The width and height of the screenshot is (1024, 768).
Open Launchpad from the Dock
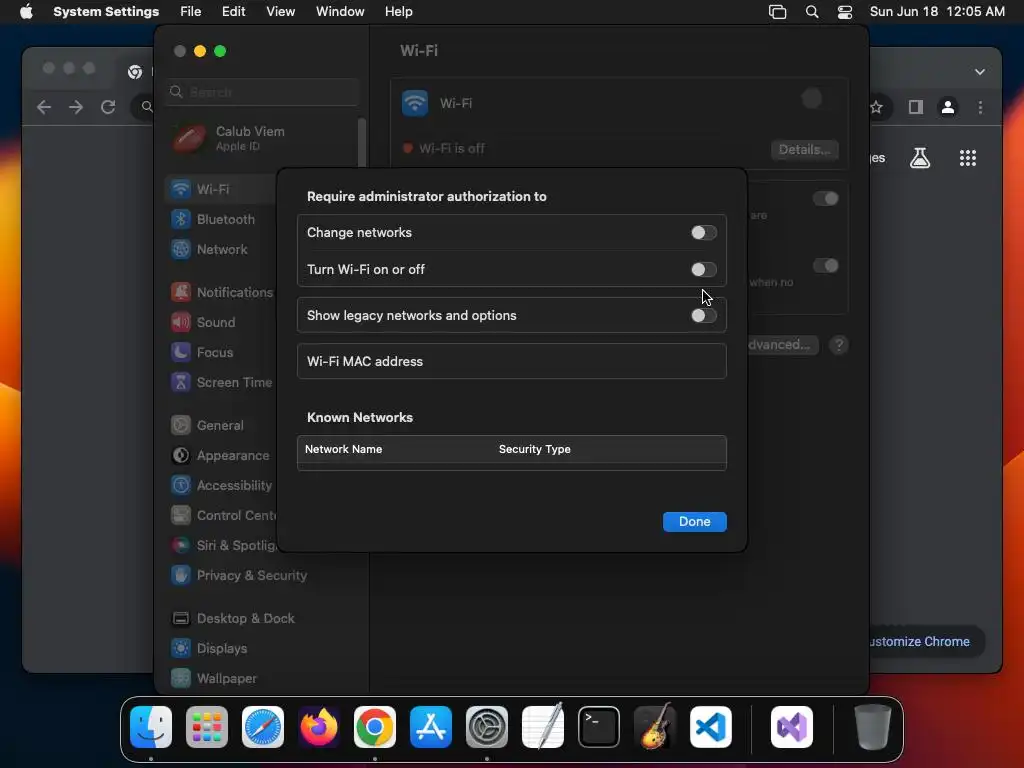point(207,727)
